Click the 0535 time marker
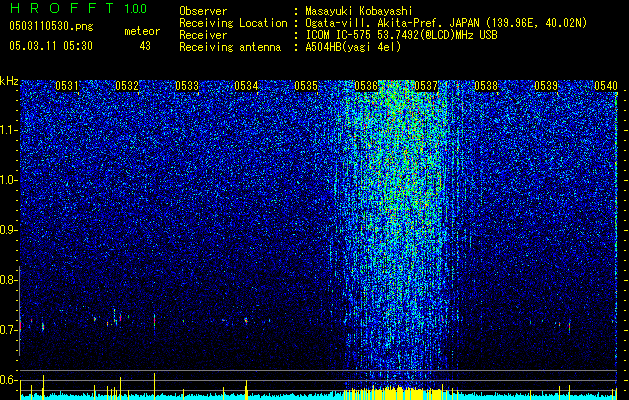This screenshot has height=400, width=629. pos(306,86)
